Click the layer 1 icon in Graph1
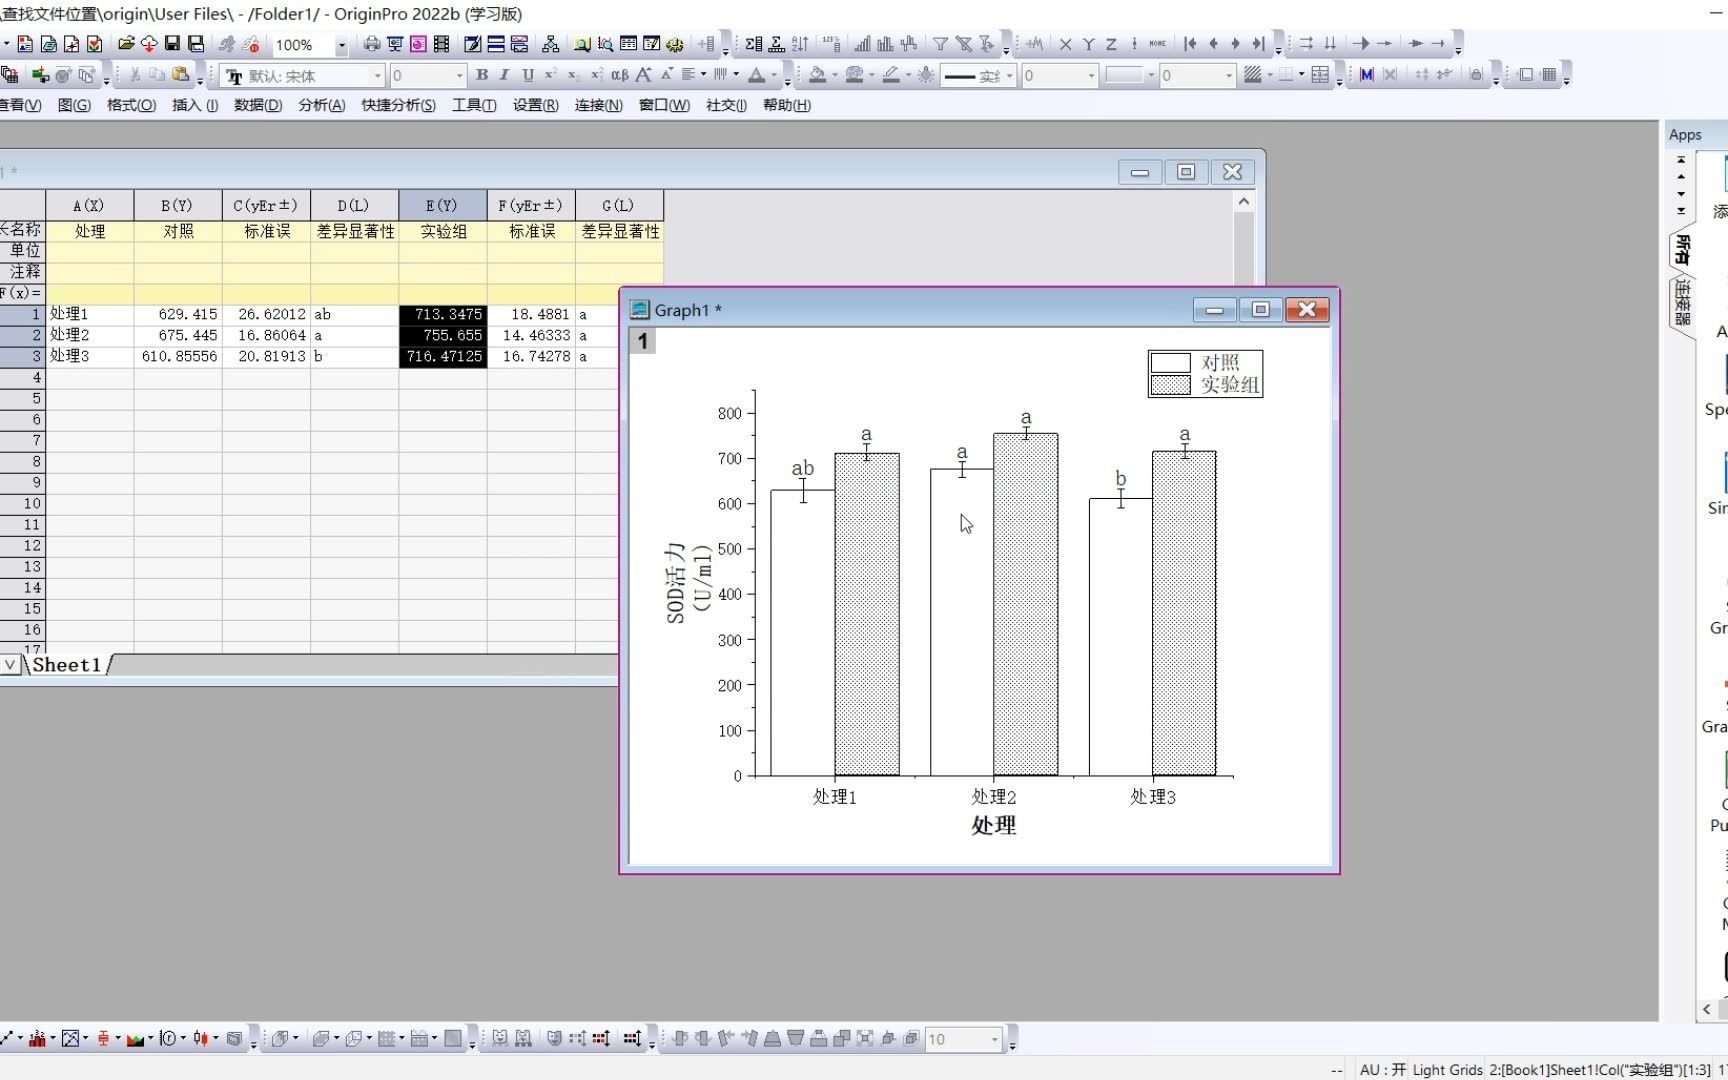Viewport: 1728px width, 1080px height. pos(643,341)
